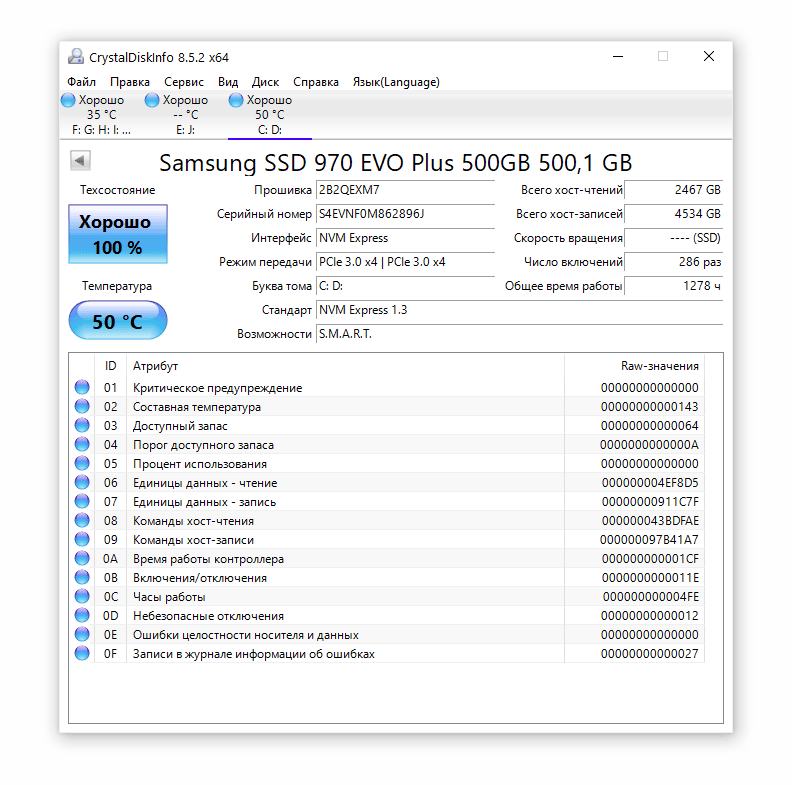This screenshot has height=785, width=792.
Task: Click total host writes value 4534 GB
Action: pyautogui.click(x=673, y=214)
